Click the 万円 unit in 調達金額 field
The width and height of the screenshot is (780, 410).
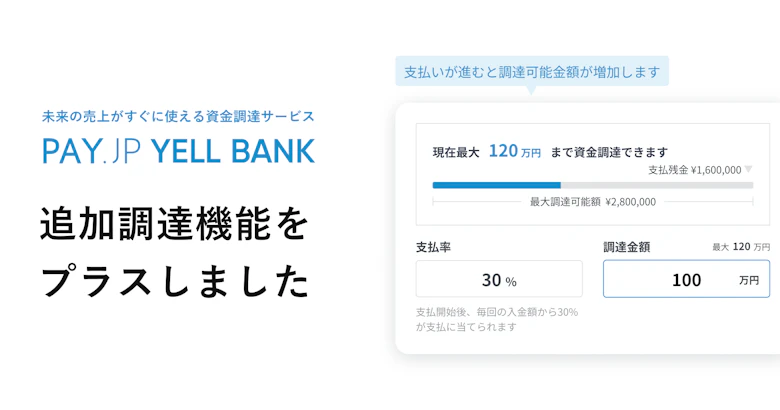(748, 281)
